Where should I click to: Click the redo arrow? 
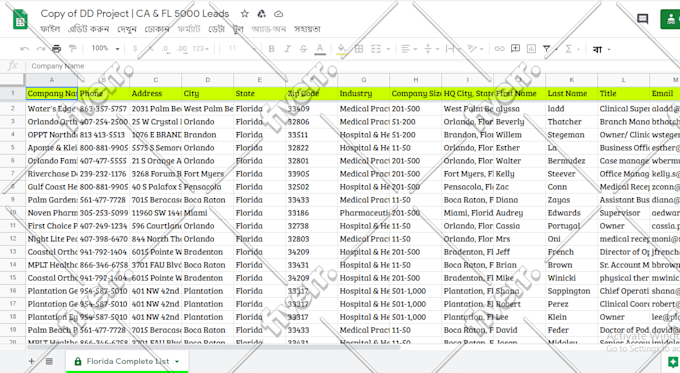(x=41, y=49)
